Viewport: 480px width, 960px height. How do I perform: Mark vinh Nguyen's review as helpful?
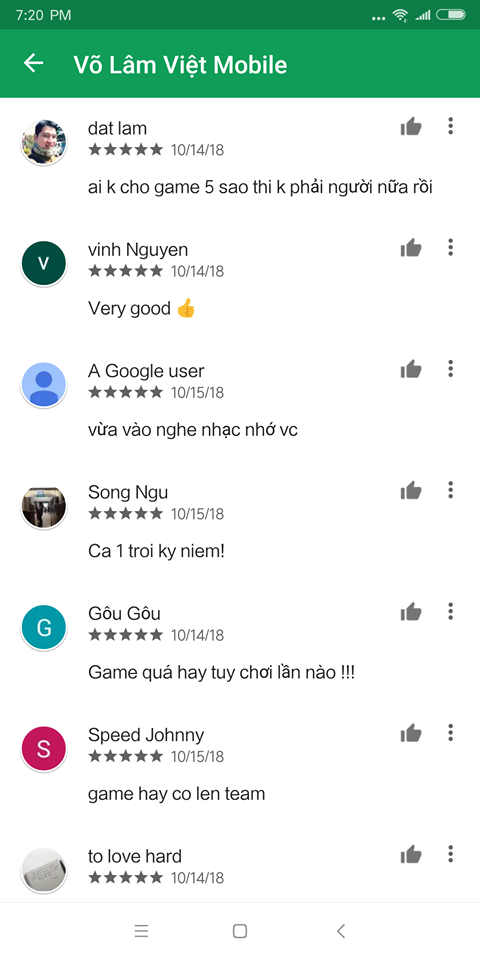point(411,248)
